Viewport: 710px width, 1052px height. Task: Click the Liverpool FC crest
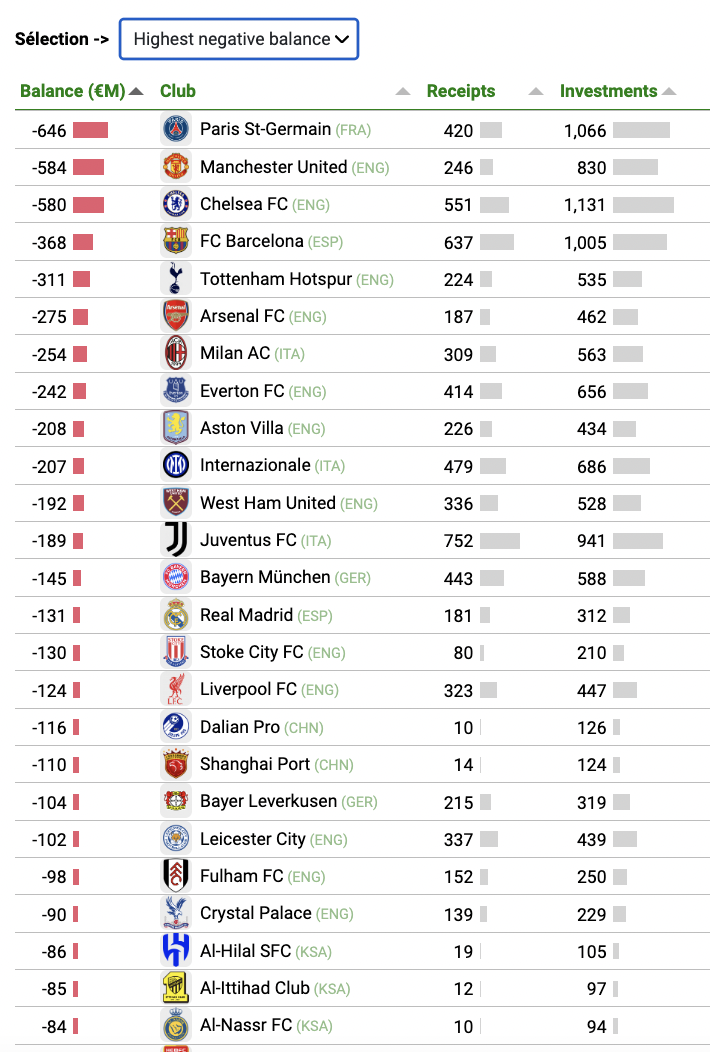pyautogui.click(x=176, y=689)
